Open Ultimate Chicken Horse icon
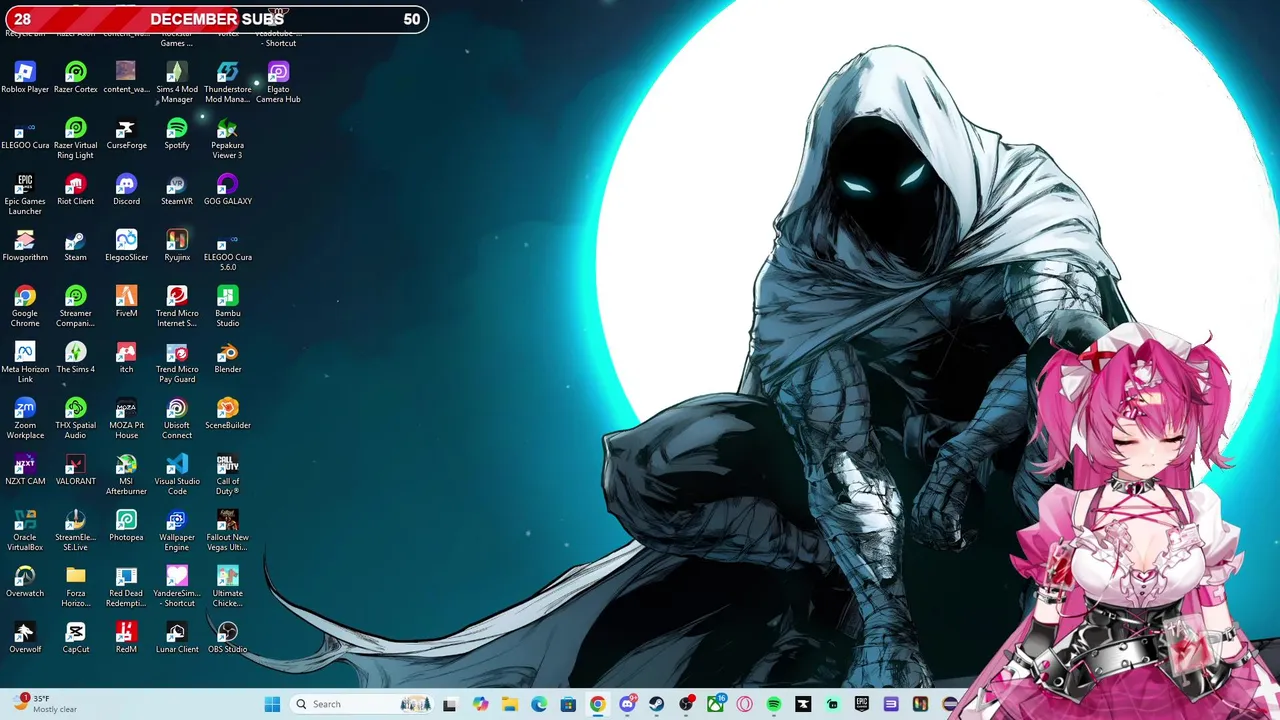Screen dimensions: 1280x720 (x=227, y=587)
